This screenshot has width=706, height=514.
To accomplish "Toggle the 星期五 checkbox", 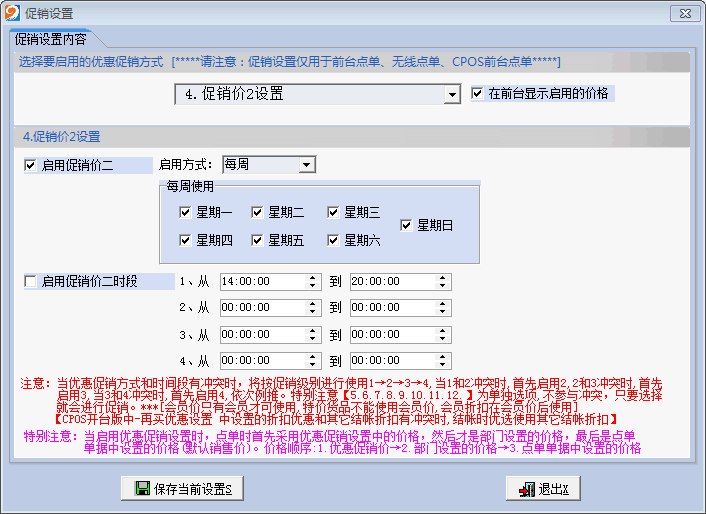I will coord(258,240).
